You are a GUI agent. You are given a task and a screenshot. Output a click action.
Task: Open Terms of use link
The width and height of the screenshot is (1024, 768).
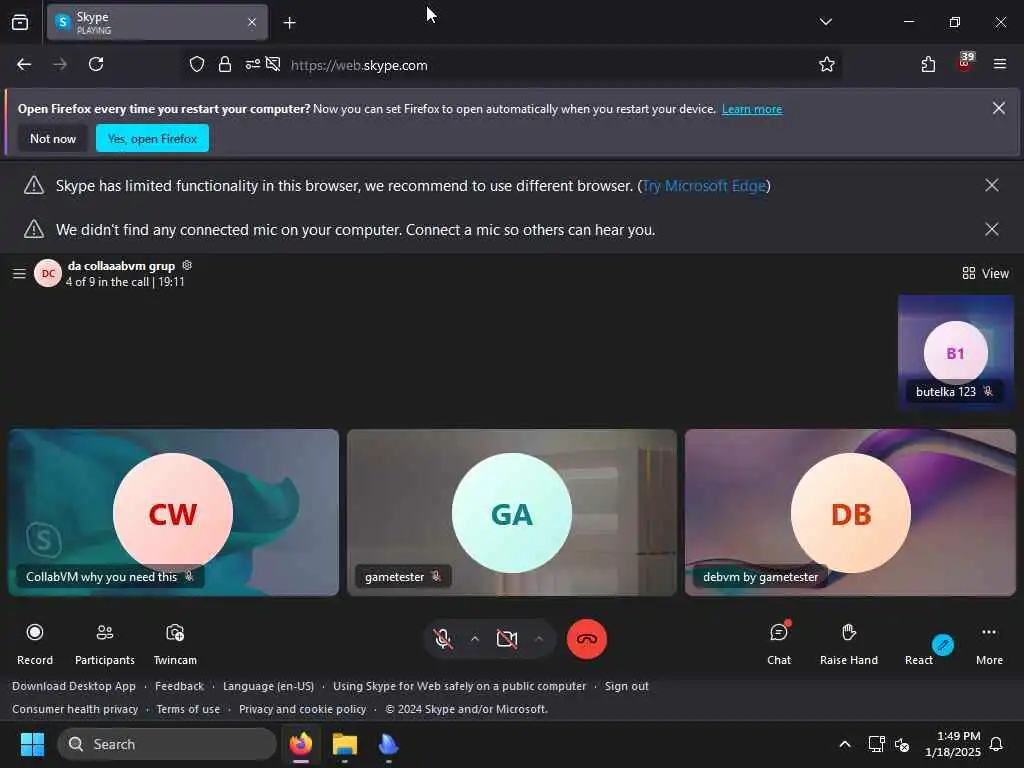188,709
